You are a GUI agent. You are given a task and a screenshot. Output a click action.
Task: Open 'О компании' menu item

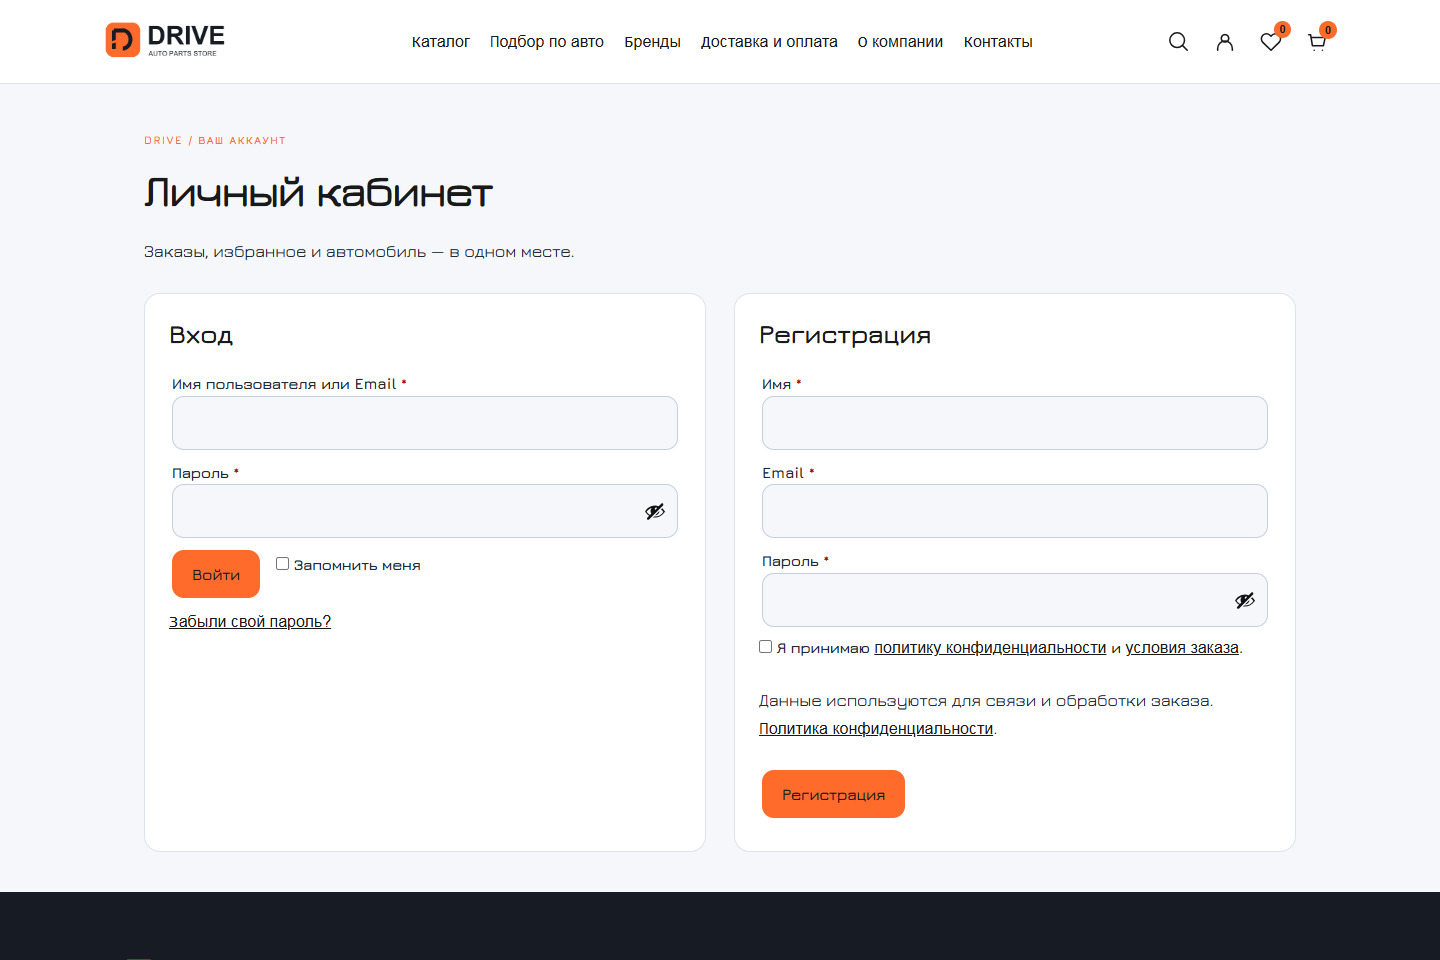pos(900,42)
